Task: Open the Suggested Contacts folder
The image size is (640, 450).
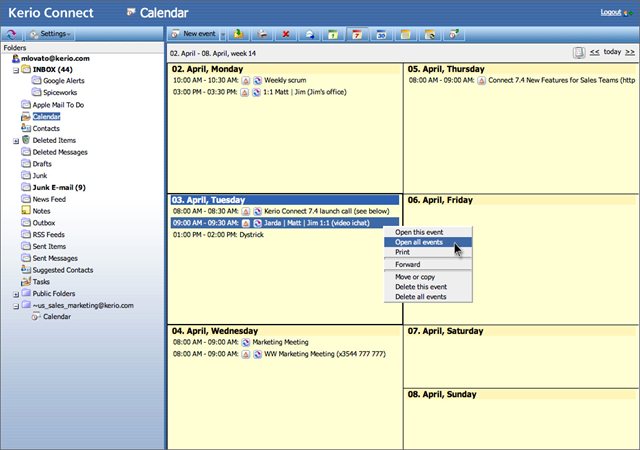Action: [63, 270]
